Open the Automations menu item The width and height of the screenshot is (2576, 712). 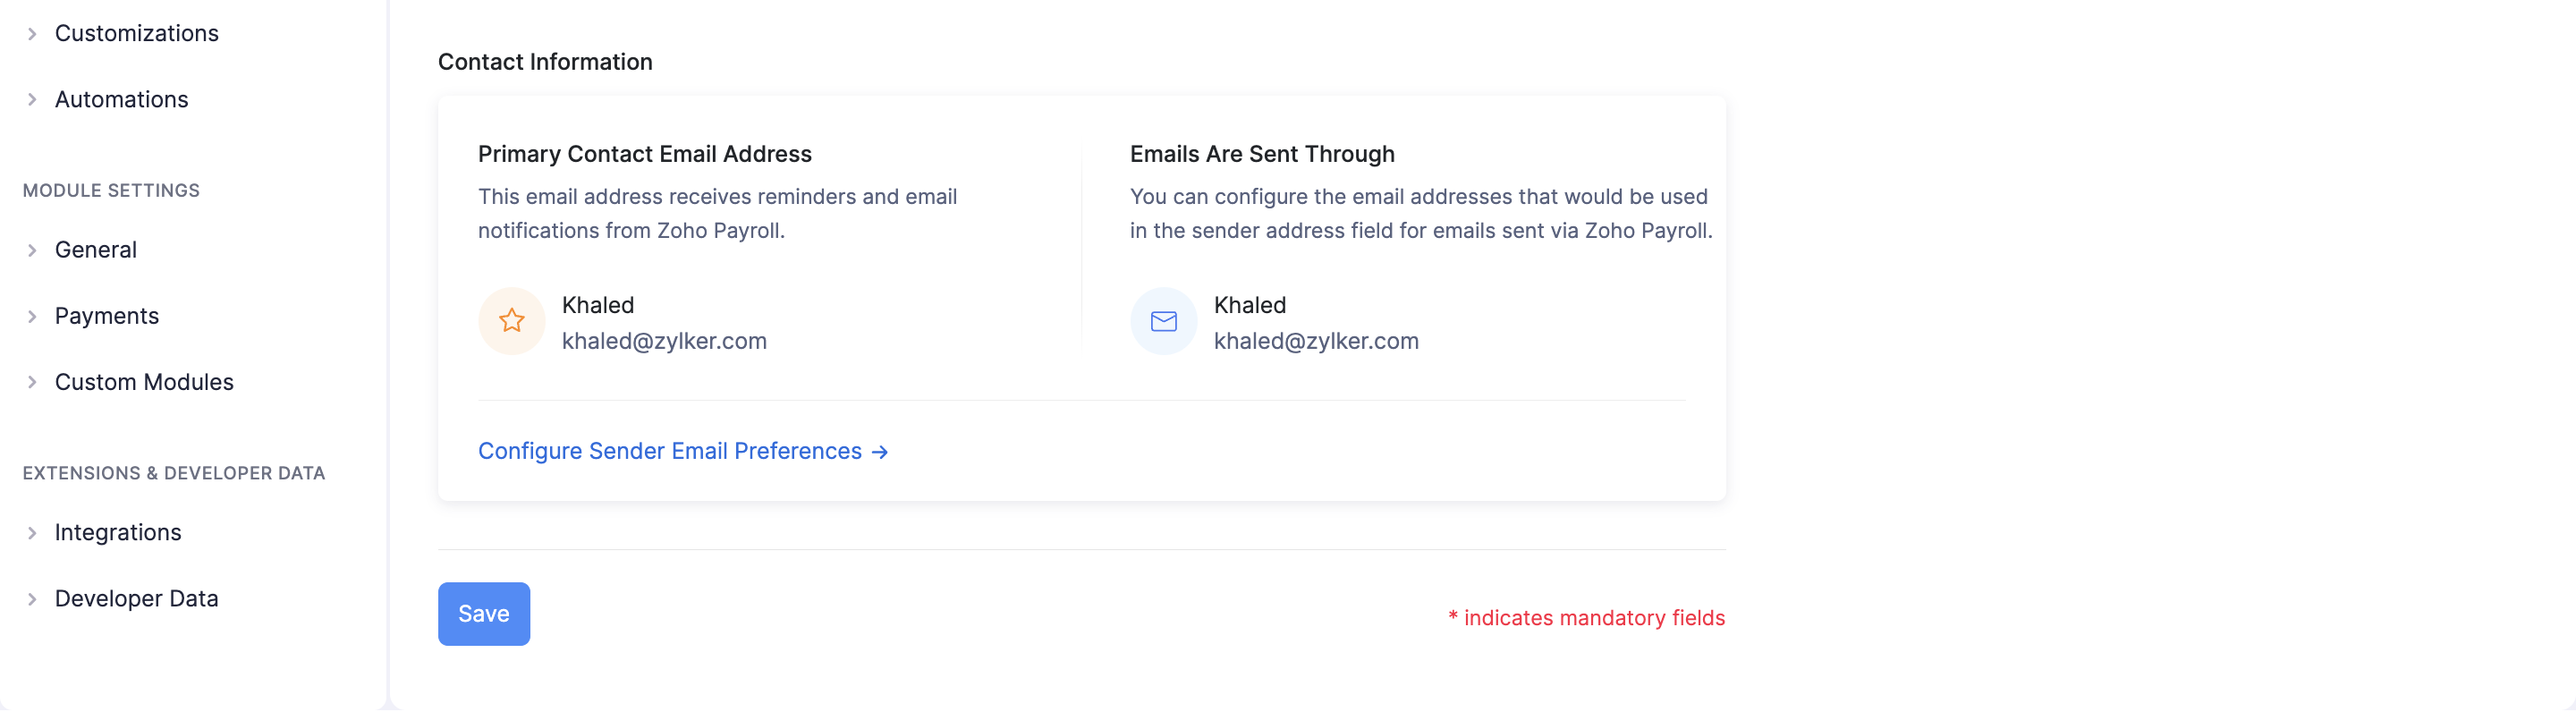(x=121, y=100)
